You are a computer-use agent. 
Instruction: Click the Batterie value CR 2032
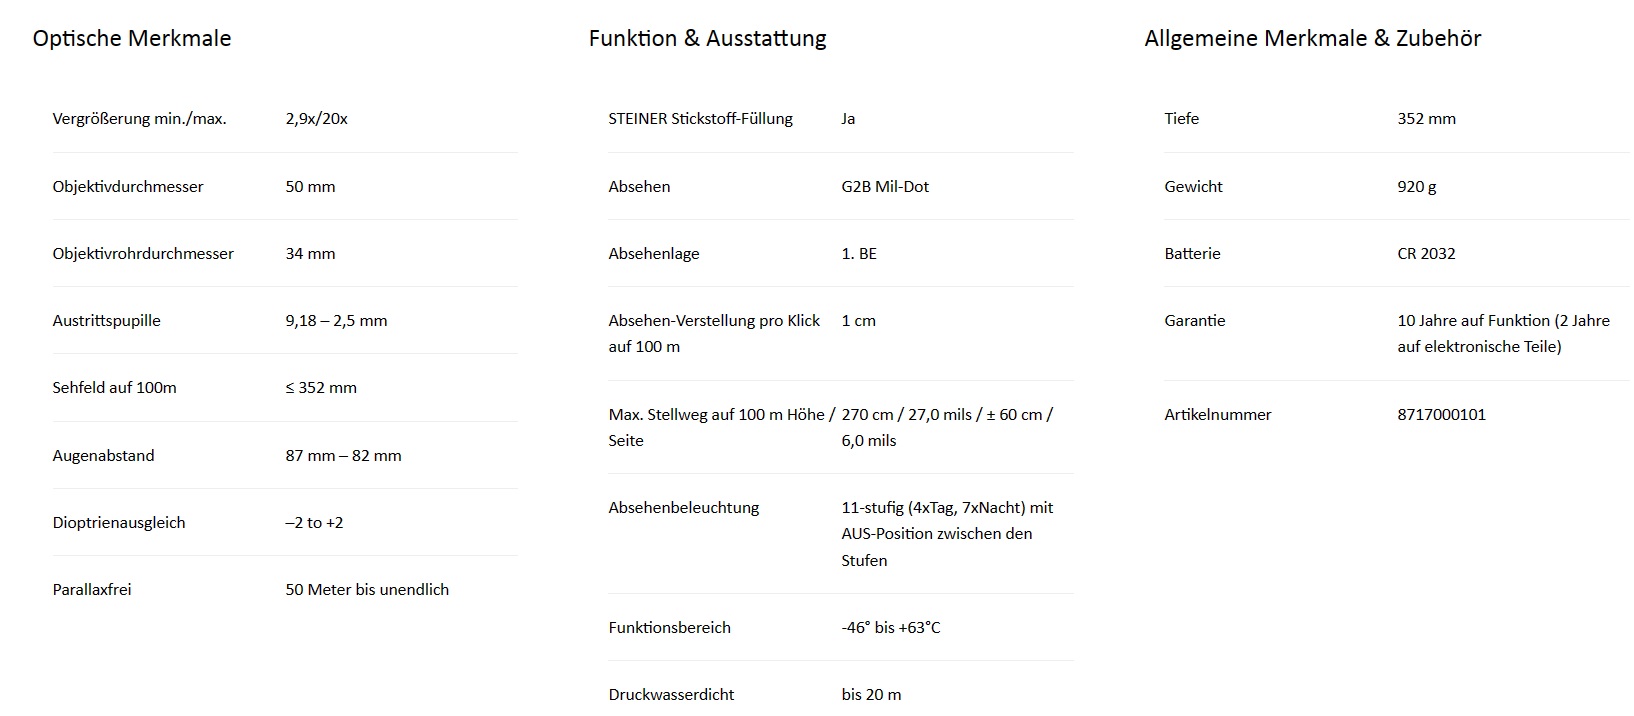tap(1426, 254)
